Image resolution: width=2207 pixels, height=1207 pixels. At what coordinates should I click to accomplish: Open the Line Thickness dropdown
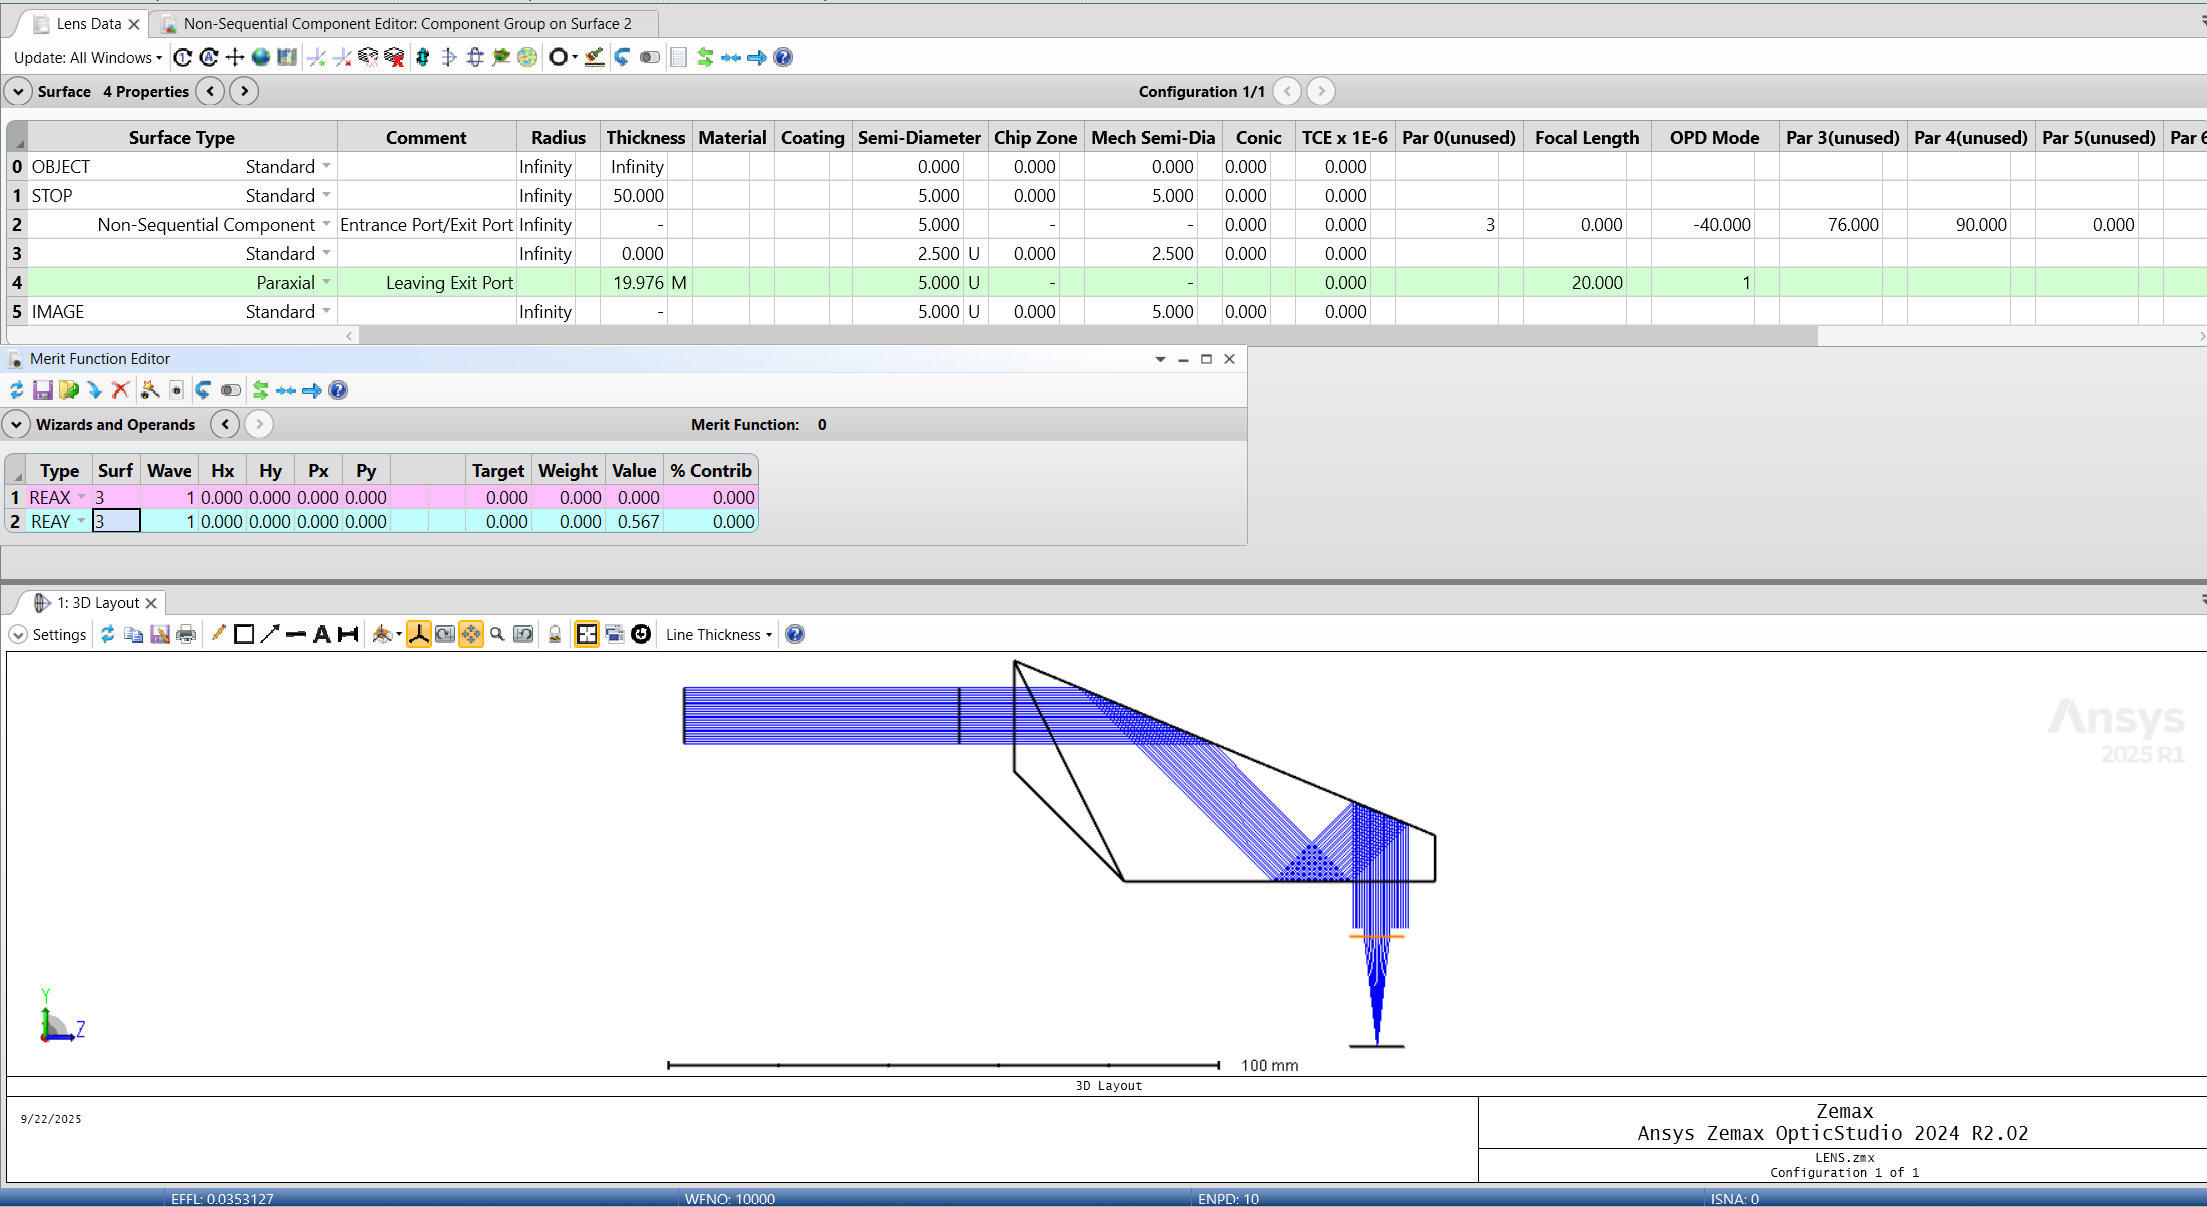pos(719,634)
